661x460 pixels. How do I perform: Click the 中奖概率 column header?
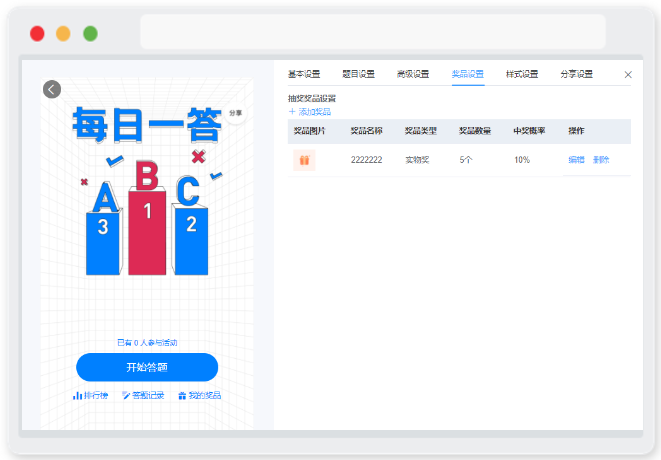point(529,131)
